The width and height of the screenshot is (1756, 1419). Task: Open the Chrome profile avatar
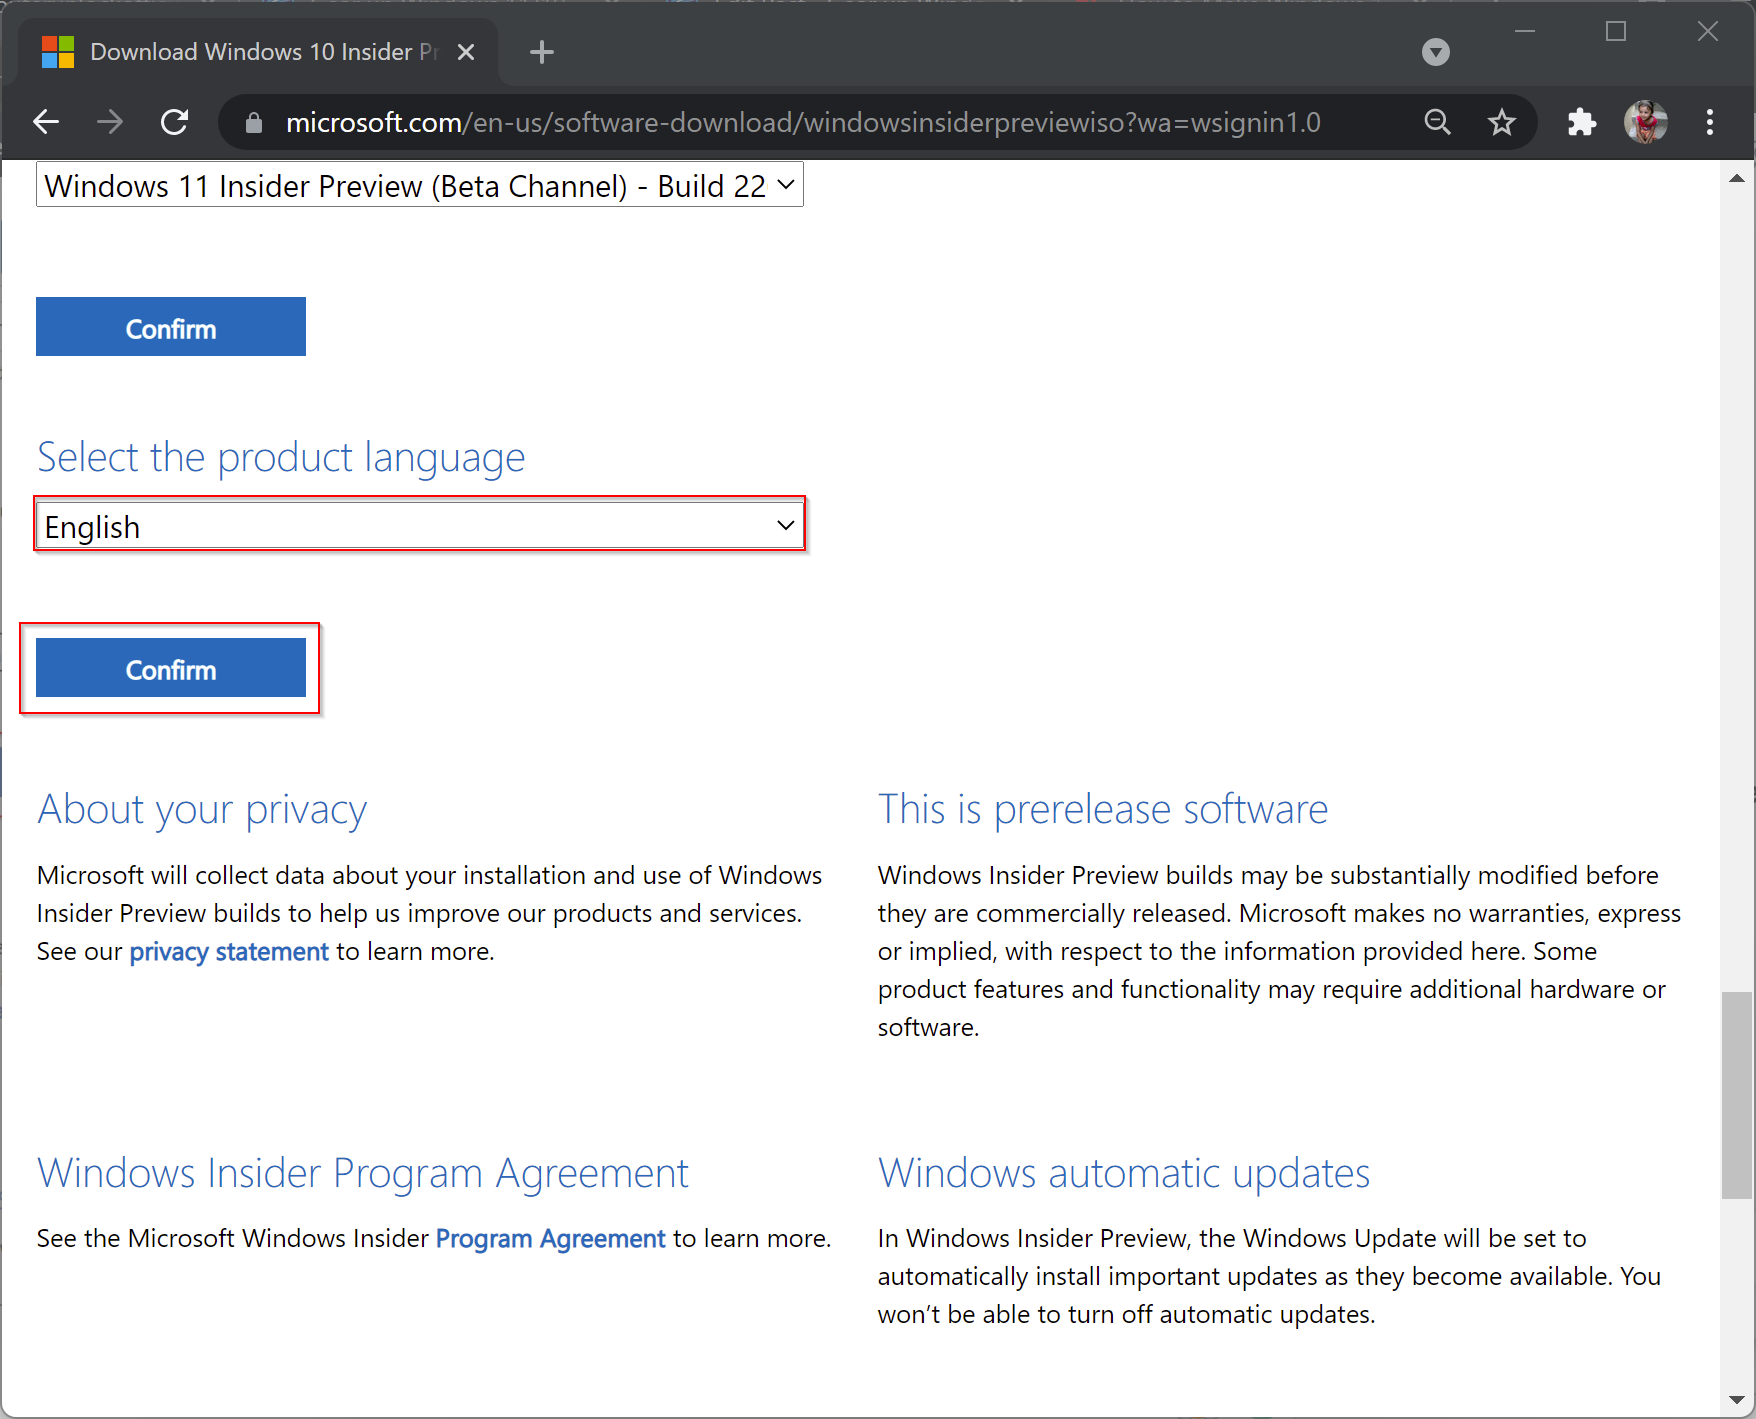click(1646, 122)
